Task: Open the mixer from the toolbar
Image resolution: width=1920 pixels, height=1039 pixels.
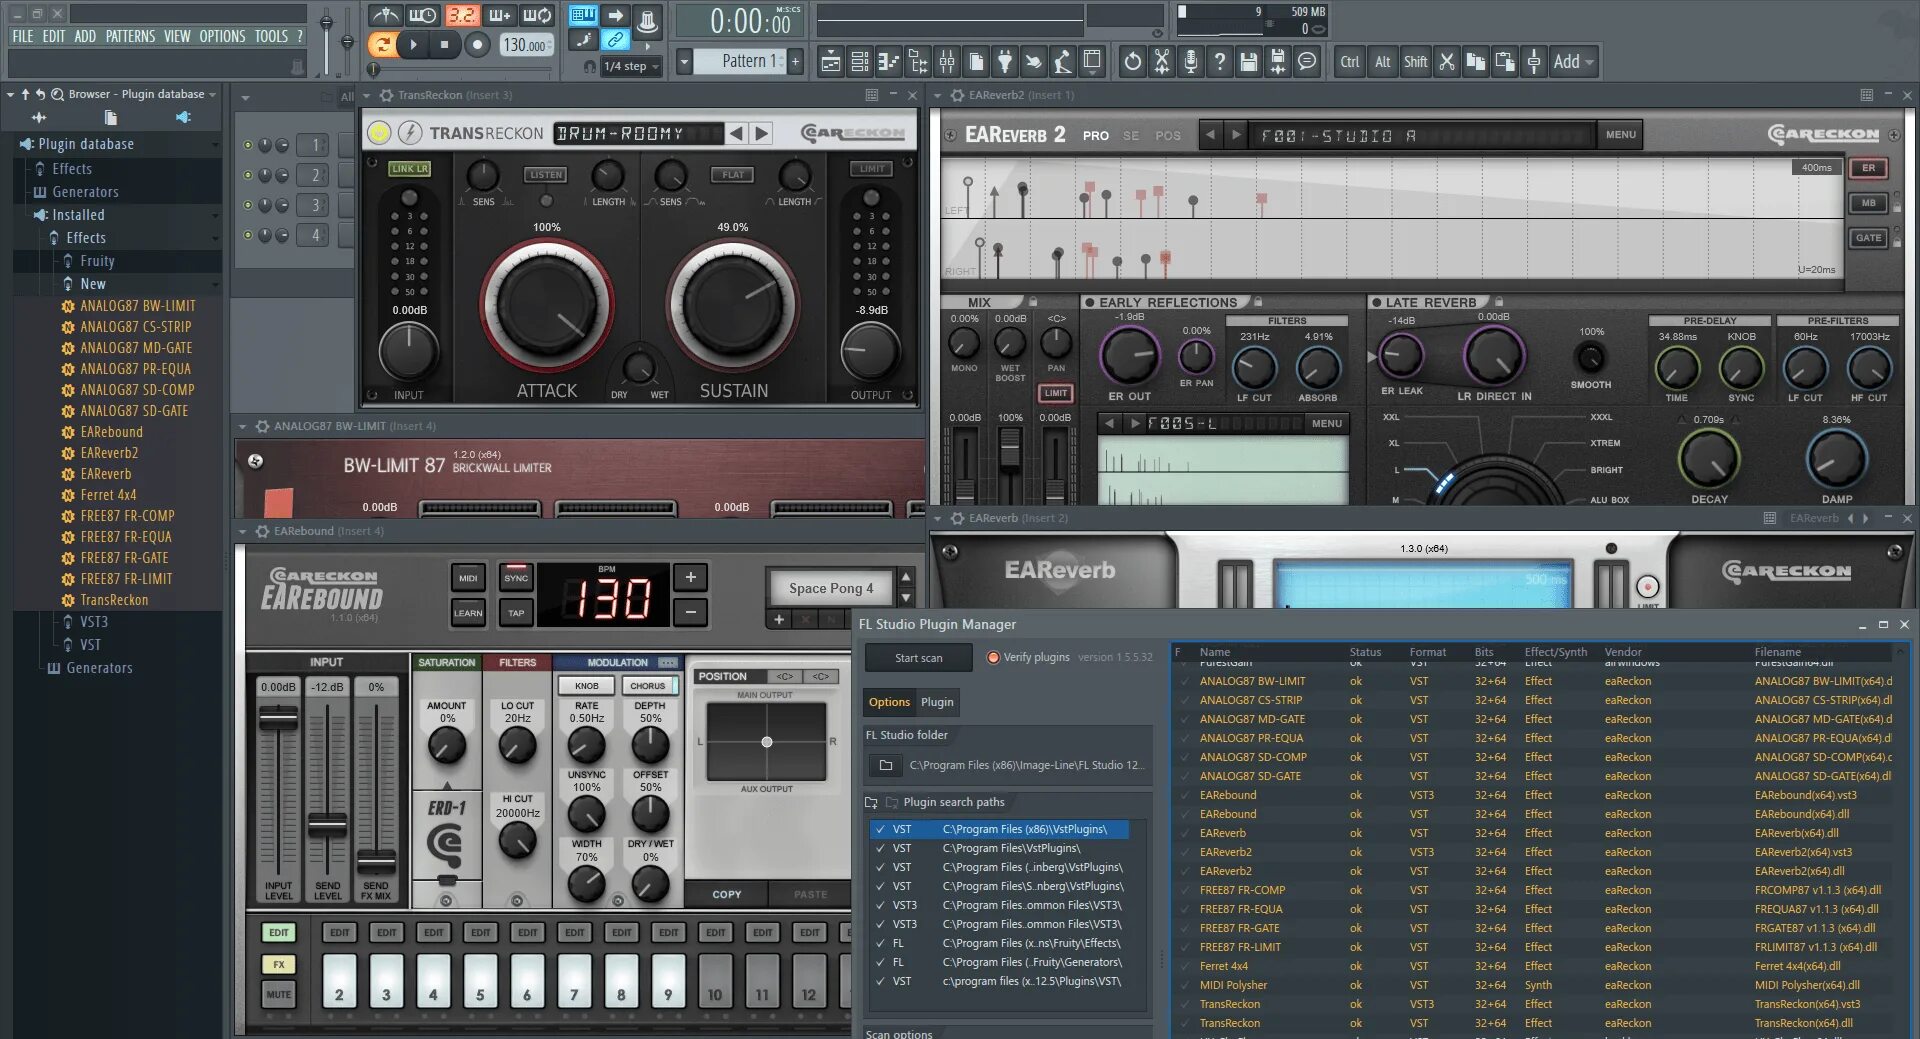Action: coord(946,62)
